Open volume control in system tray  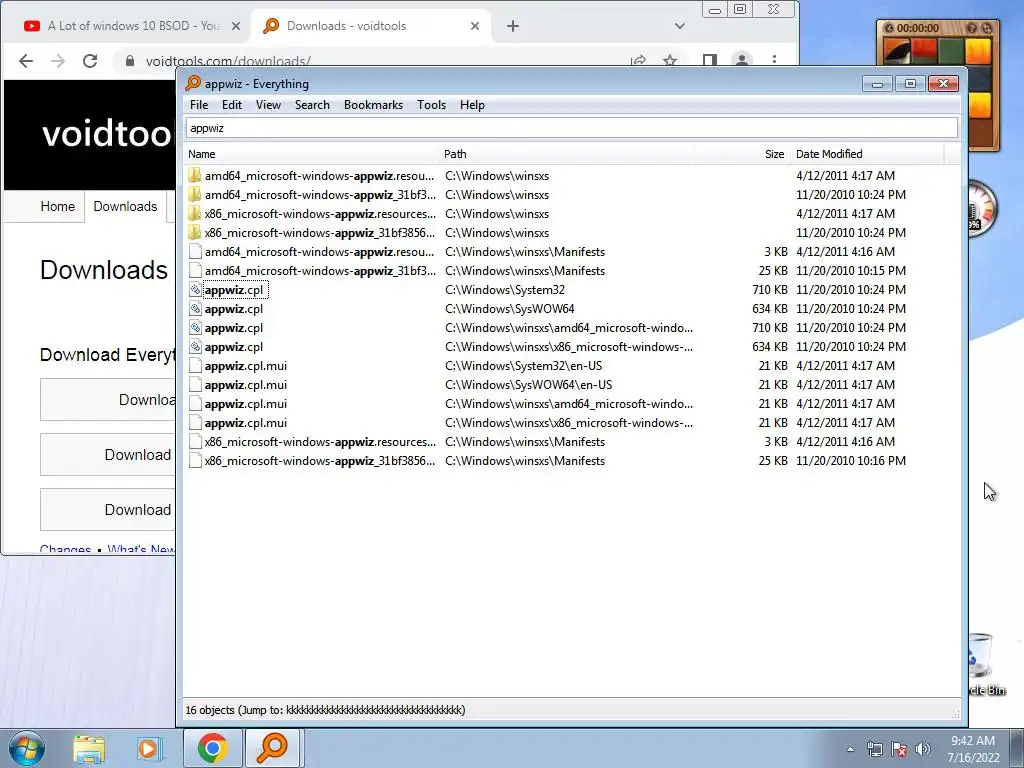(x=923, y=749)
